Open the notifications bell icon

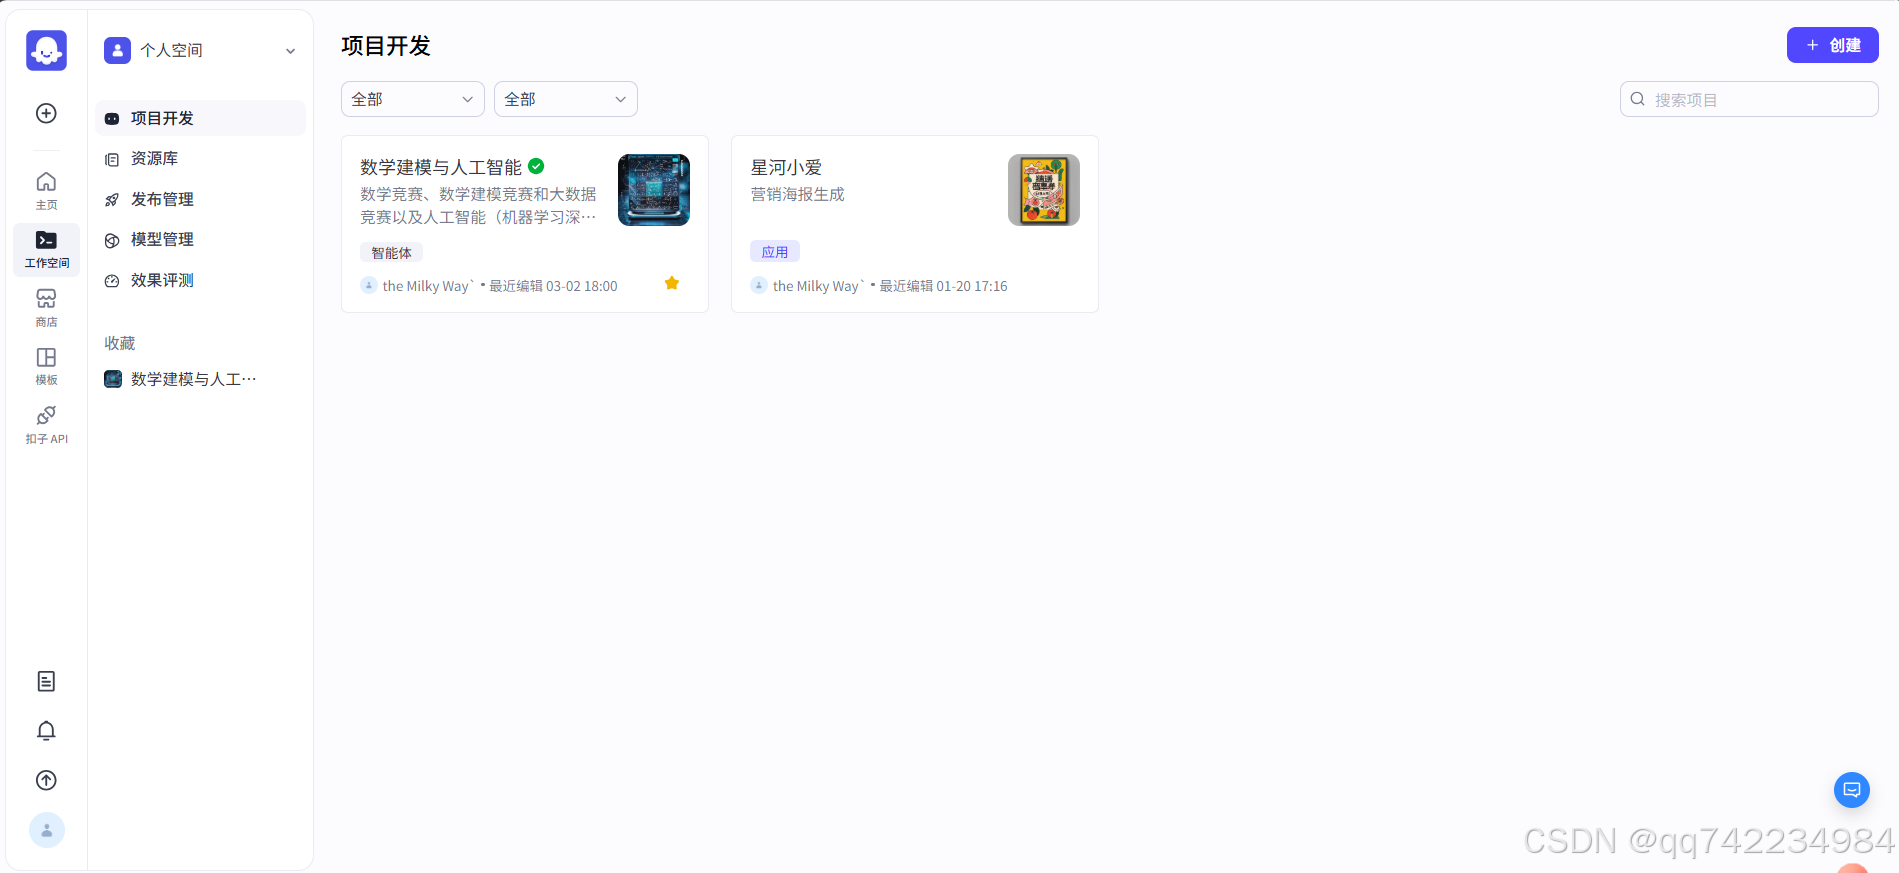tap(46, 731)
